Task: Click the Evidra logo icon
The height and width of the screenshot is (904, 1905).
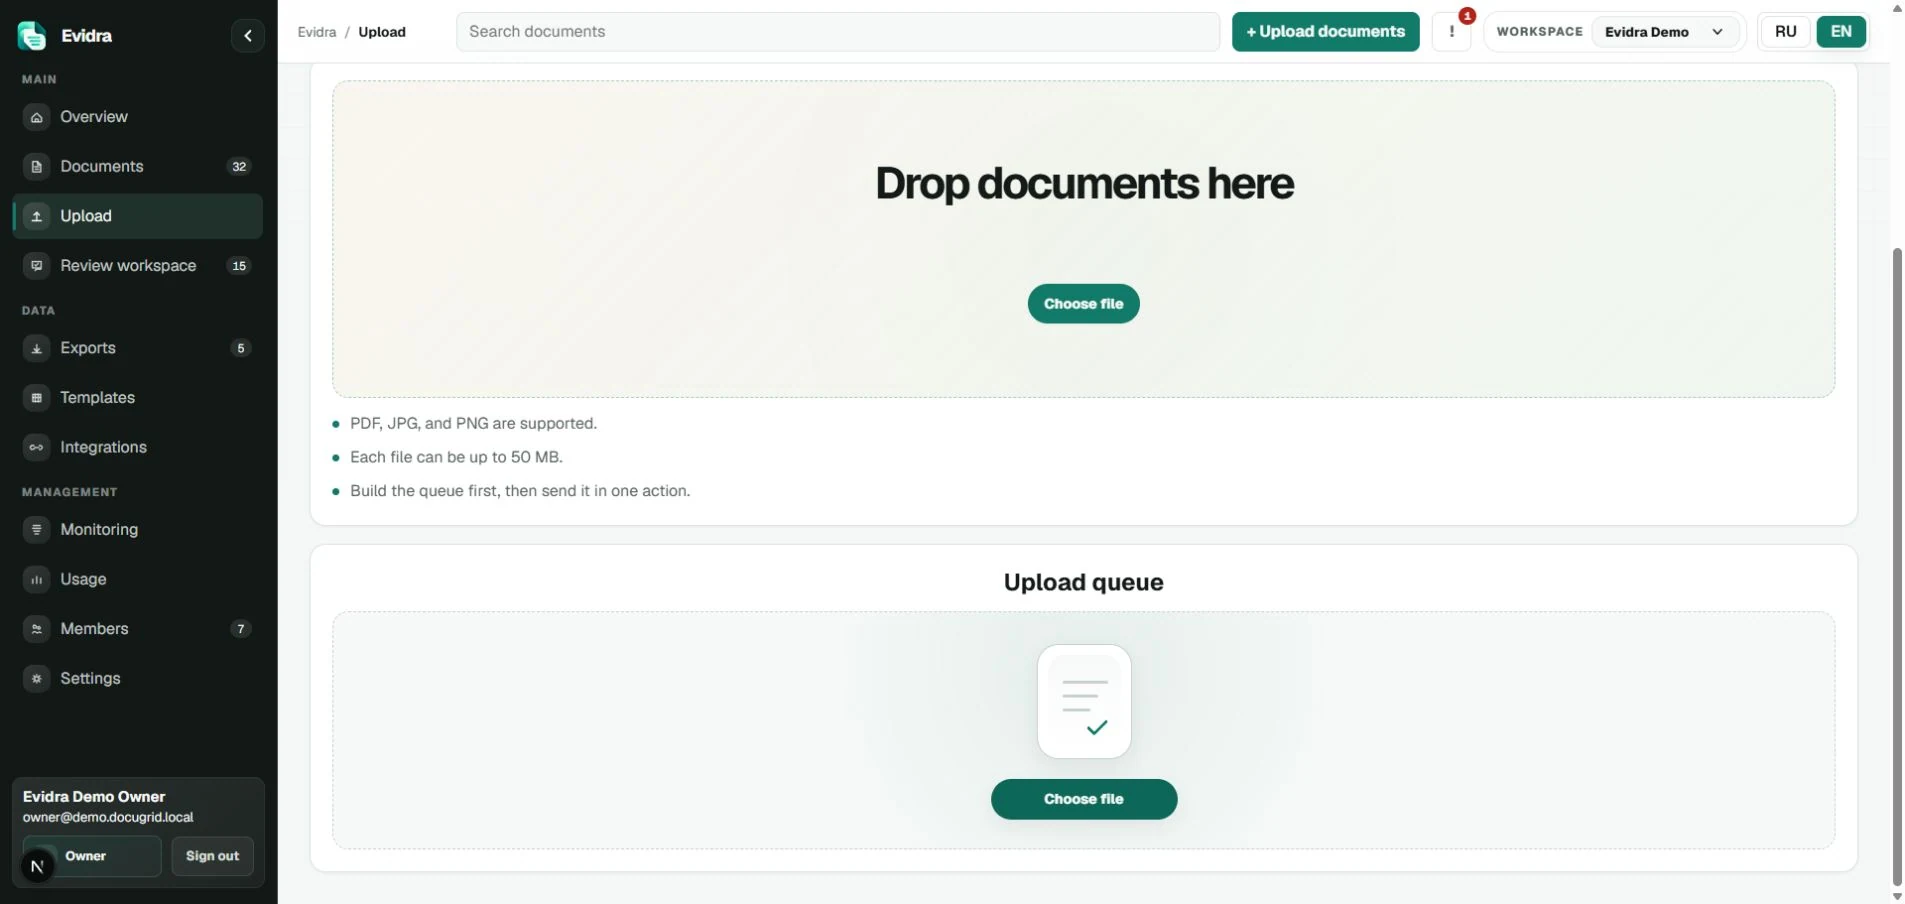Action: point(32,36)
